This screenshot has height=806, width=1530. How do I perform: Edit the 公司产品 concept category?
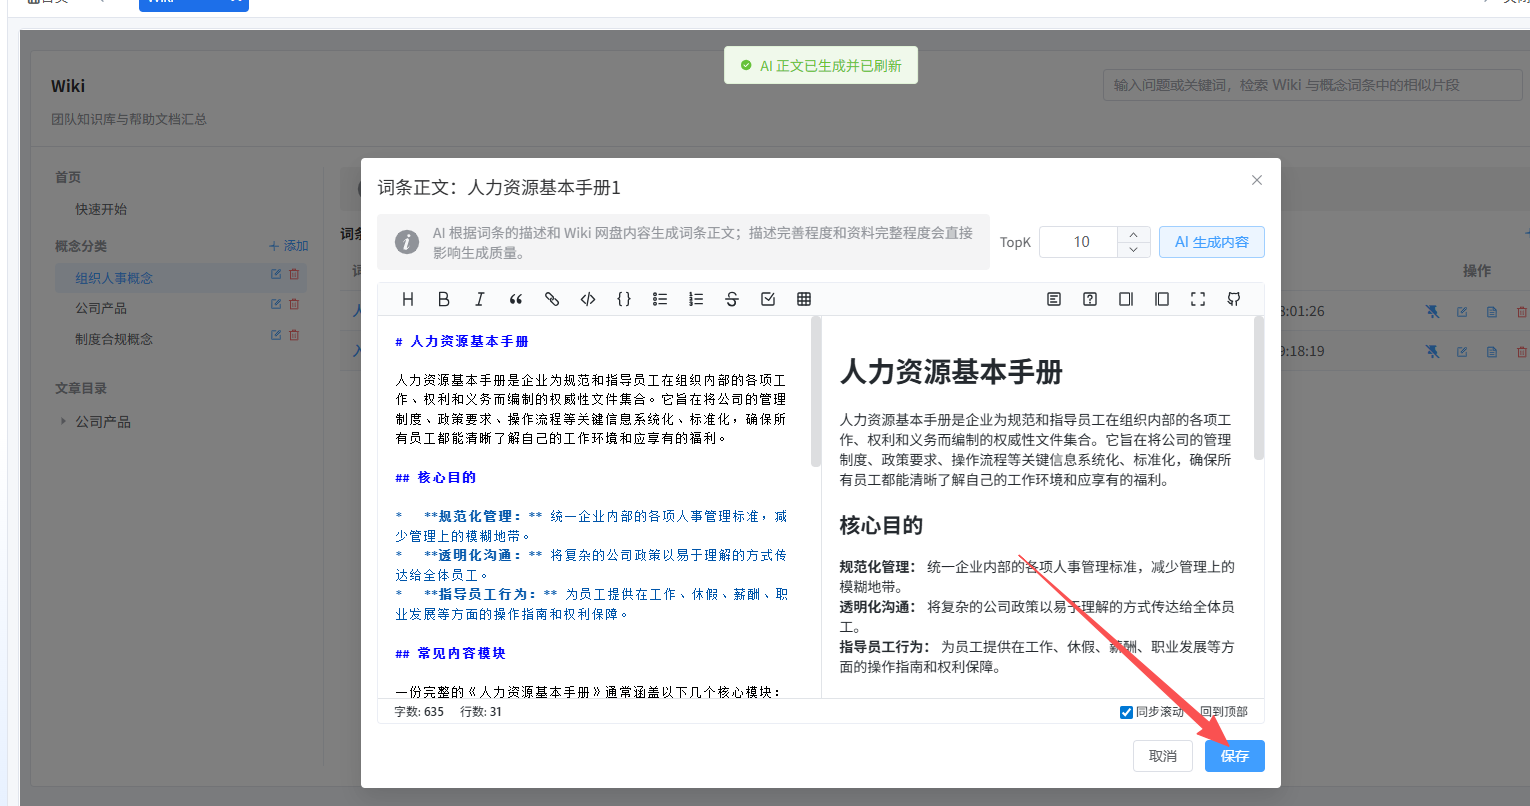276,305
